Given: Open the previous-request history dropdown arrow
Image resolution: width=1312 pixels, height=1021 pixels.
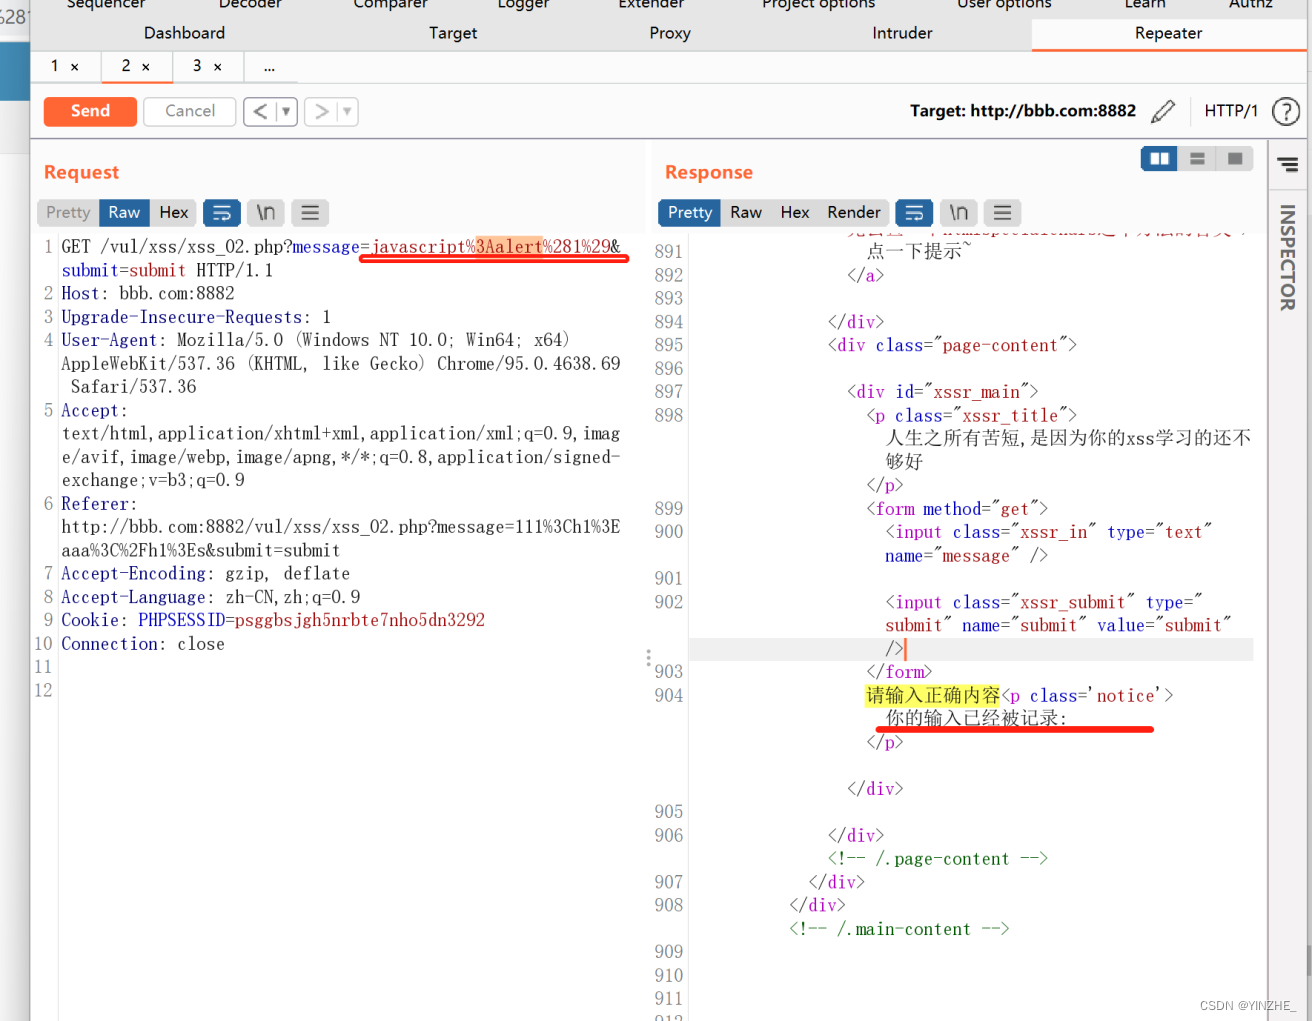Looking at the screenshot, I should pyautogui.click(x=286, y=111).
